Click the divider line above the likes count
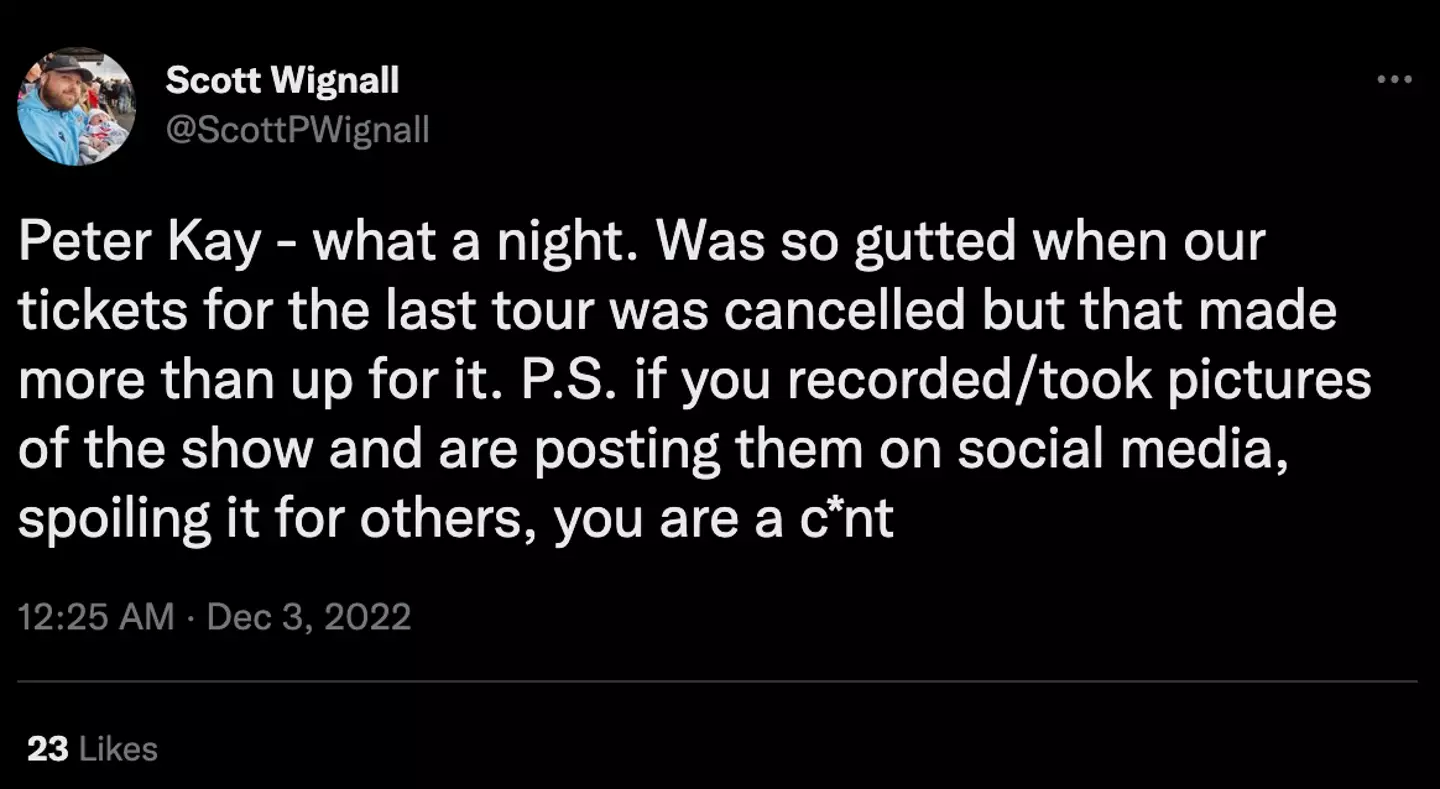The image size is (1440, 789). (718, 682)
